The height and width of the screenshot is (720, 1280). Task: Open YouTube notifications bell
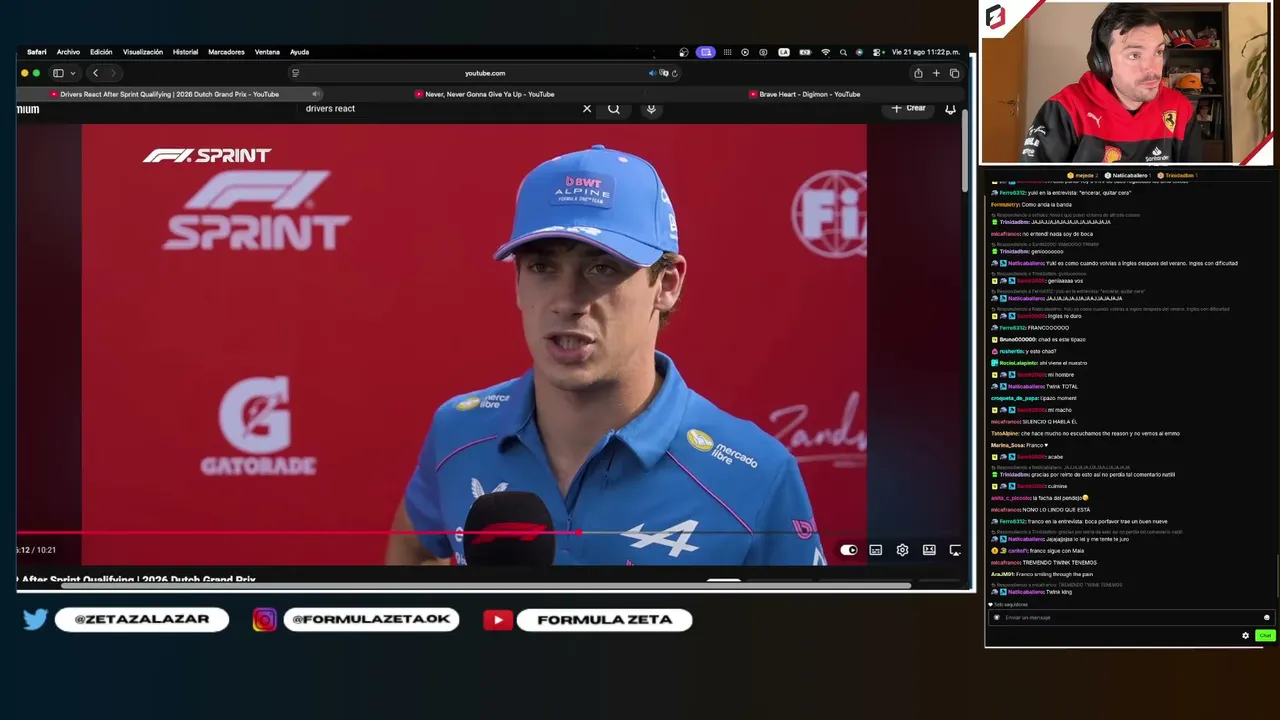950,108
